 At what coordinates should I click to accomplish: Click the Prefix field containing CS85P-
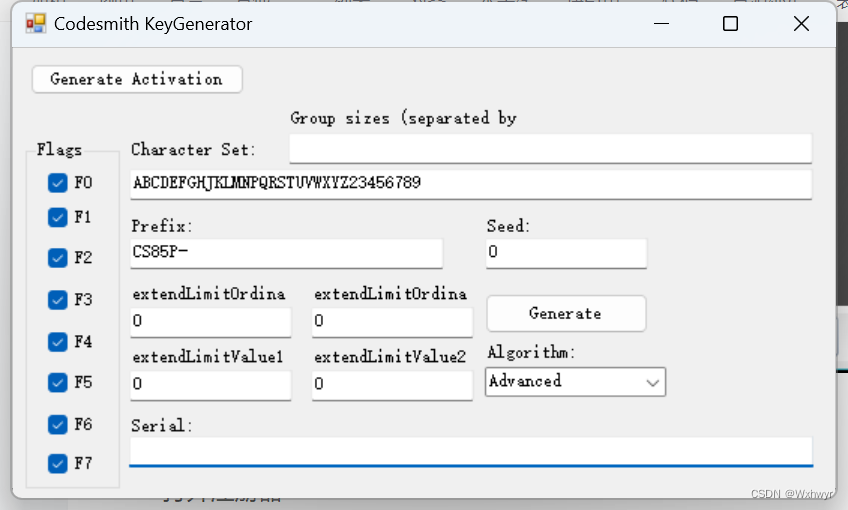click(x=286, y=253)
